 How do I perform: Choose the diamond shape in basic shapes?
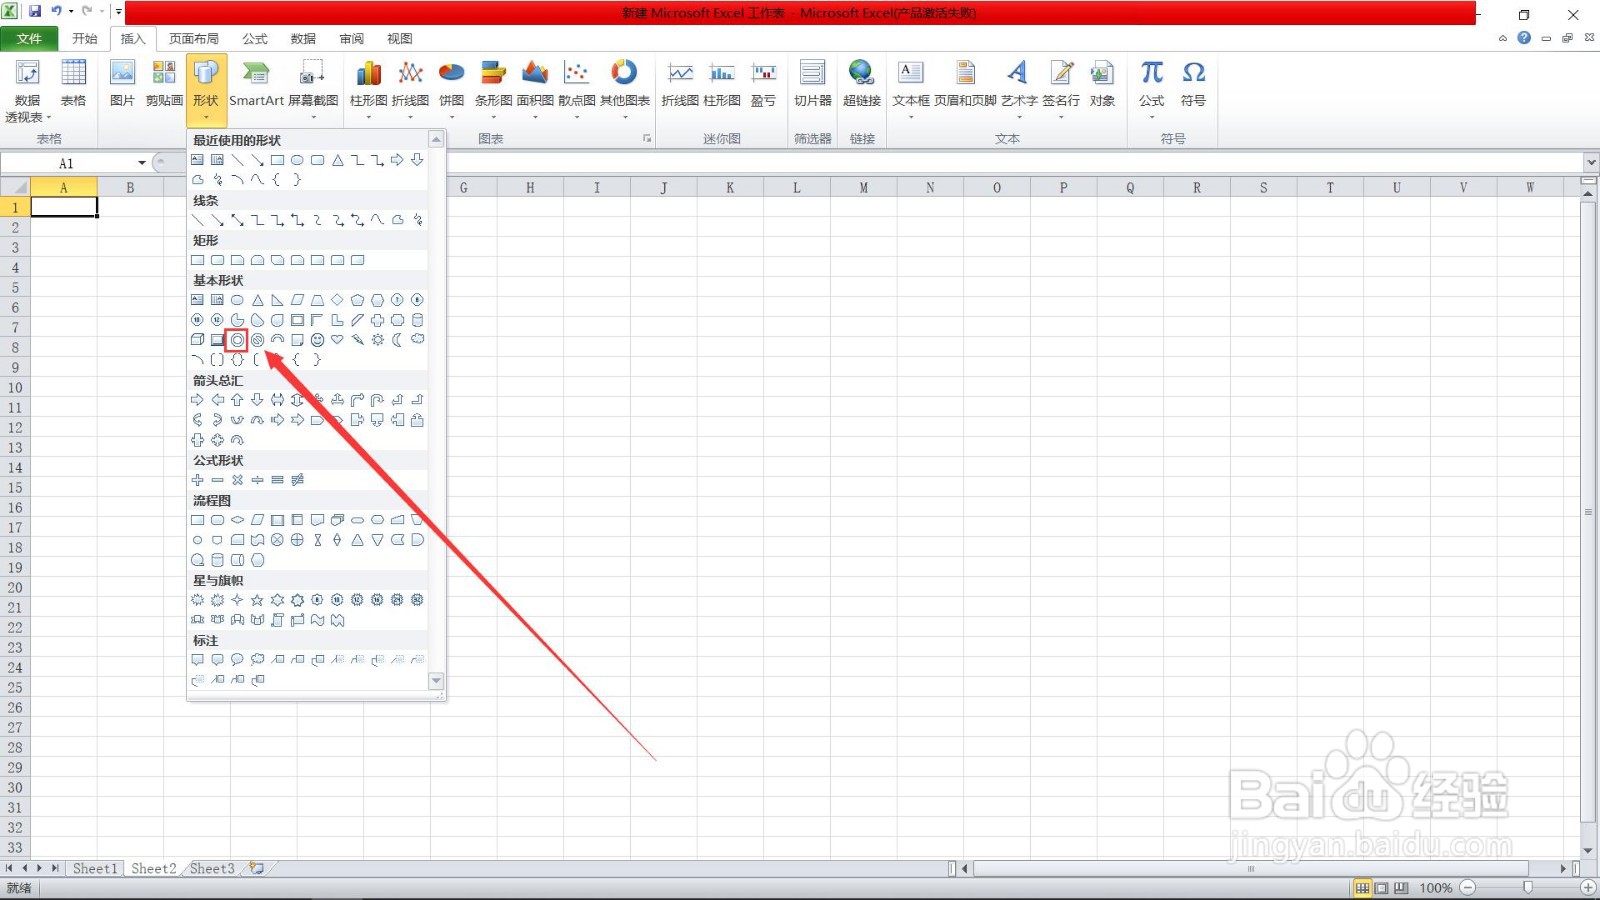pos(337,300)
